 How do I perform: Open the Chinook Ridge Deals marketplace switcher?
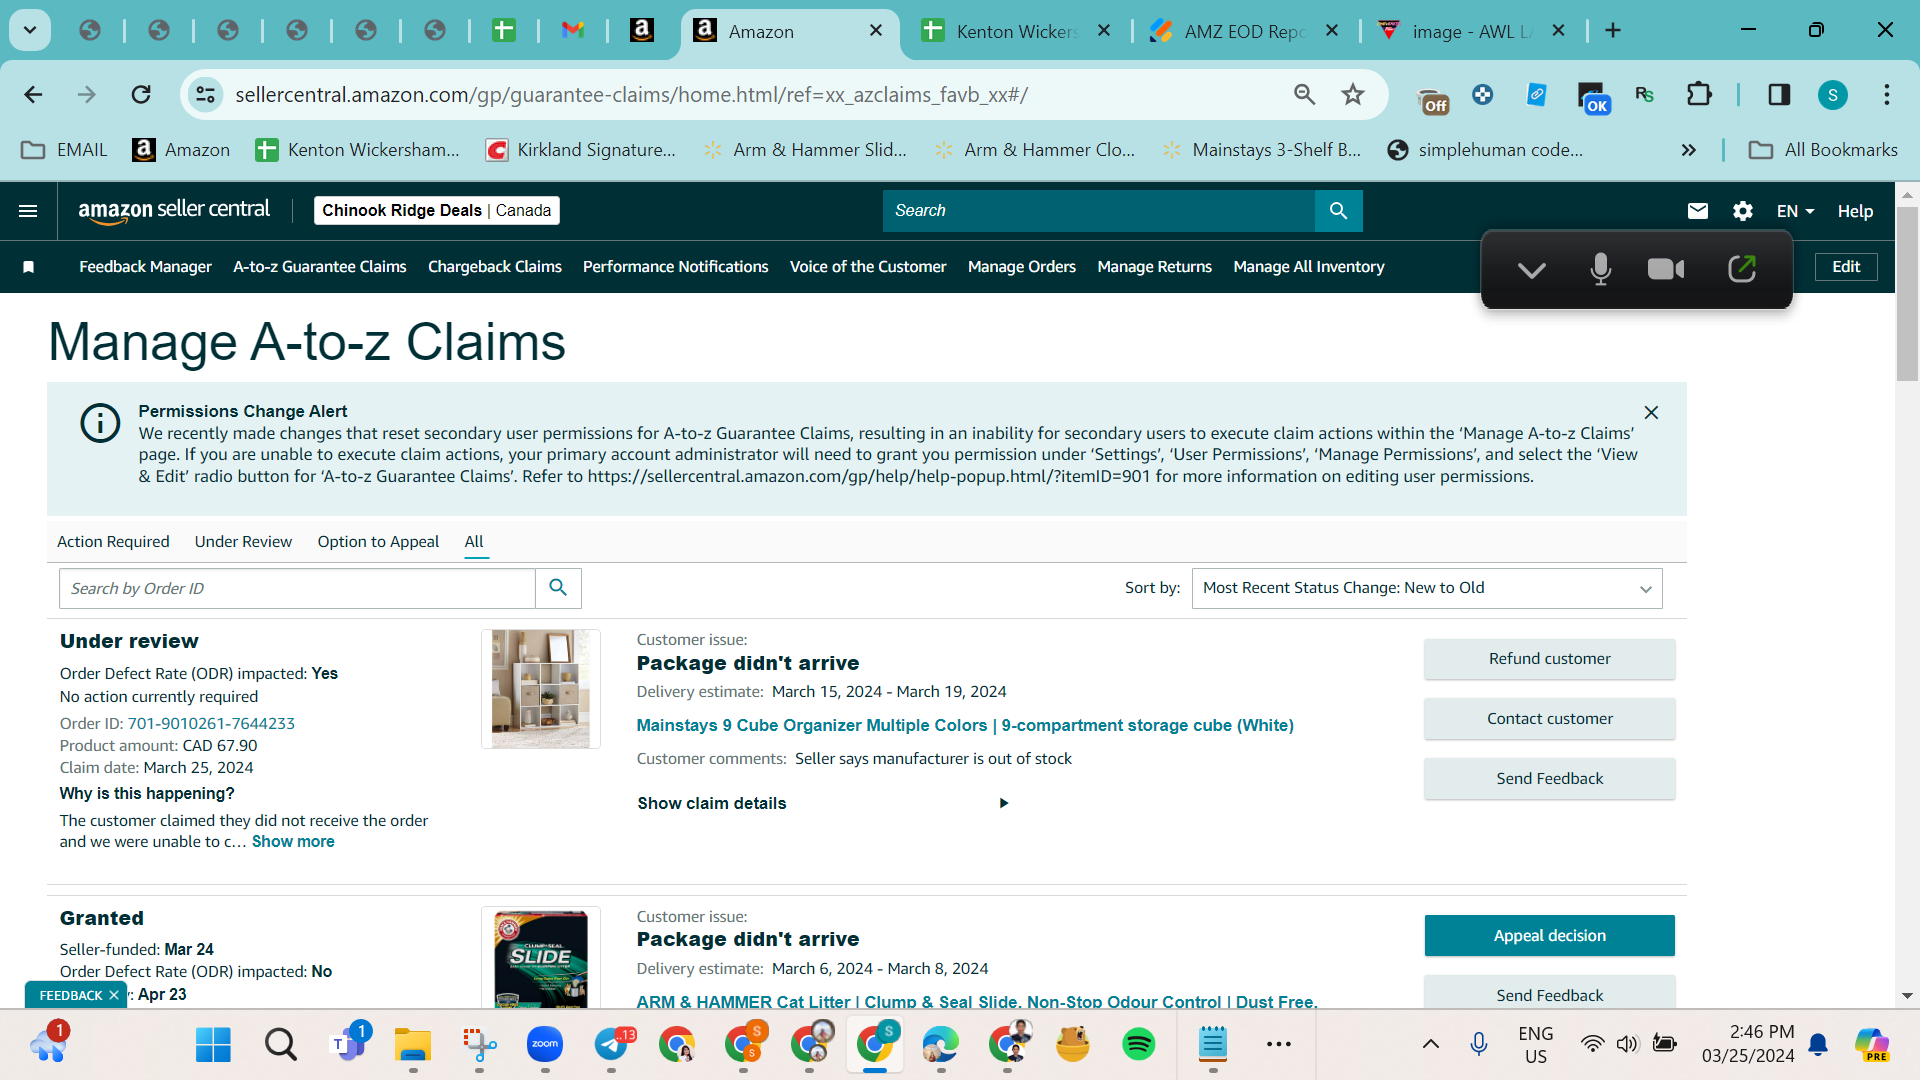[436, 211]
